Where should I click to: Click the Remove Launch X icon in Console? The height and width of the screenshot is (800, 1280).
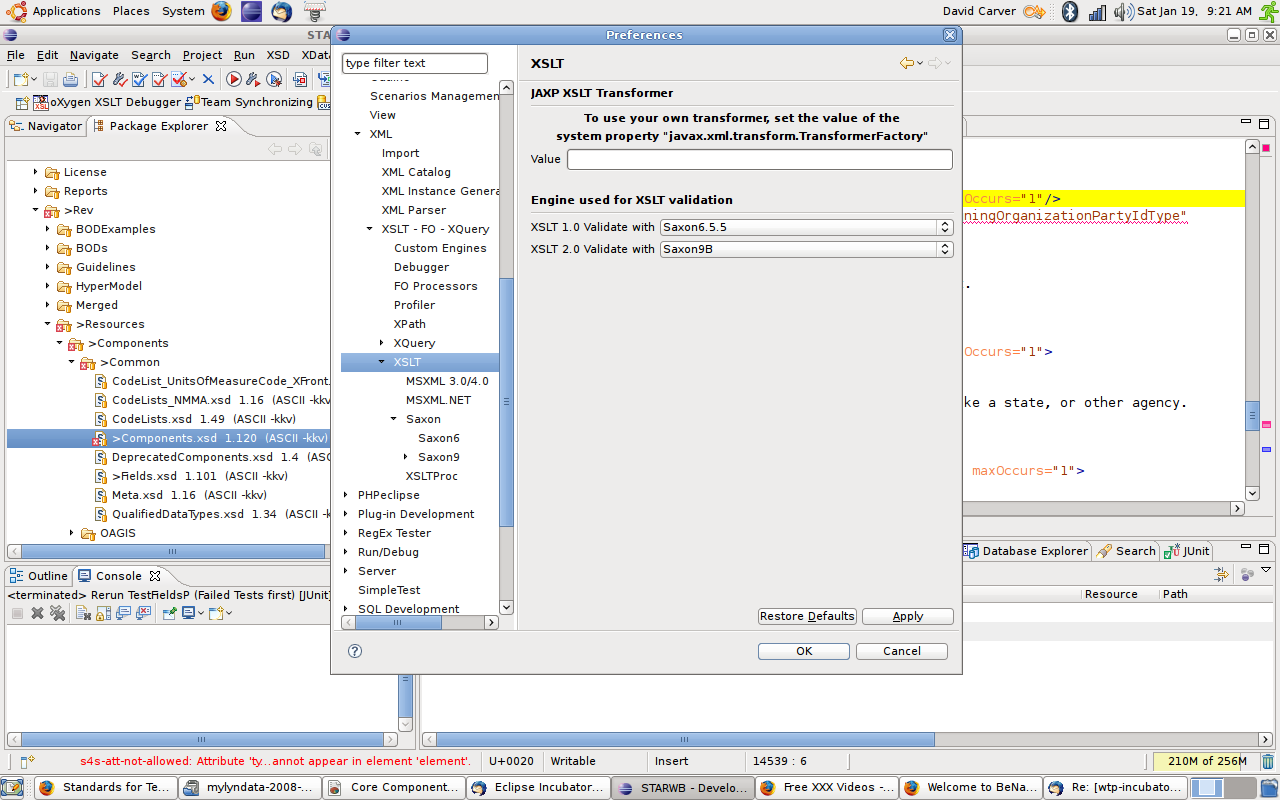tap(37, 613)
